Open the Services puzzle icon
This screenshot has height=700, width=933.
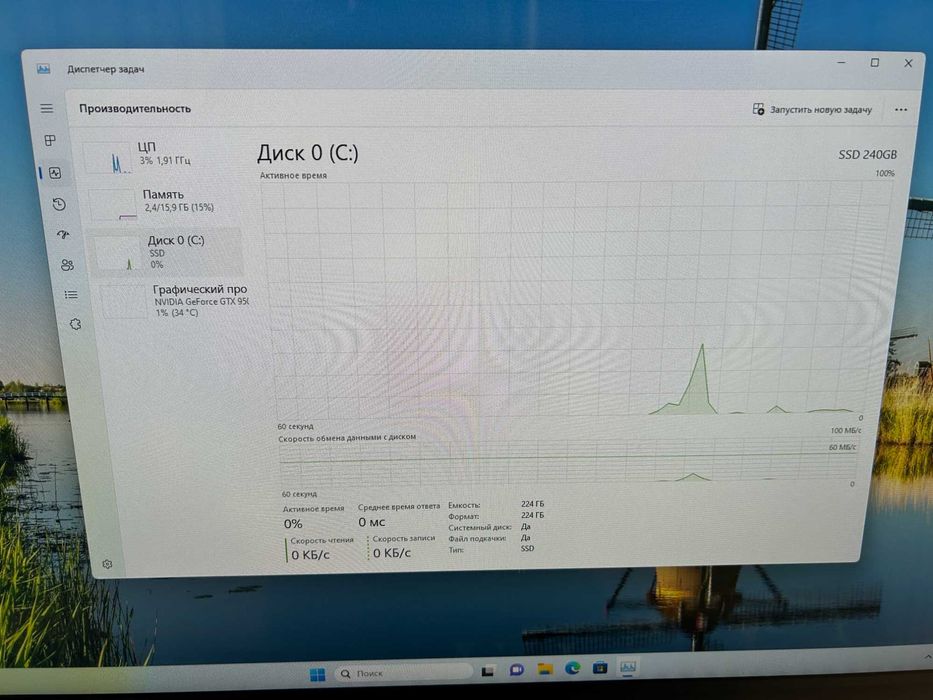click(75, 324)
